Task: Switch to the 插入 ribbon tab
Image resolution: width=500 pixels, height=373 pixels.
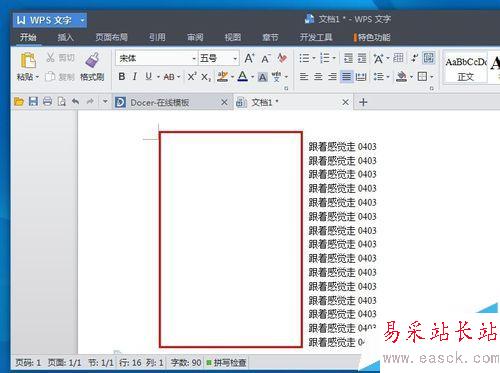Action: [x=65, y=37]
